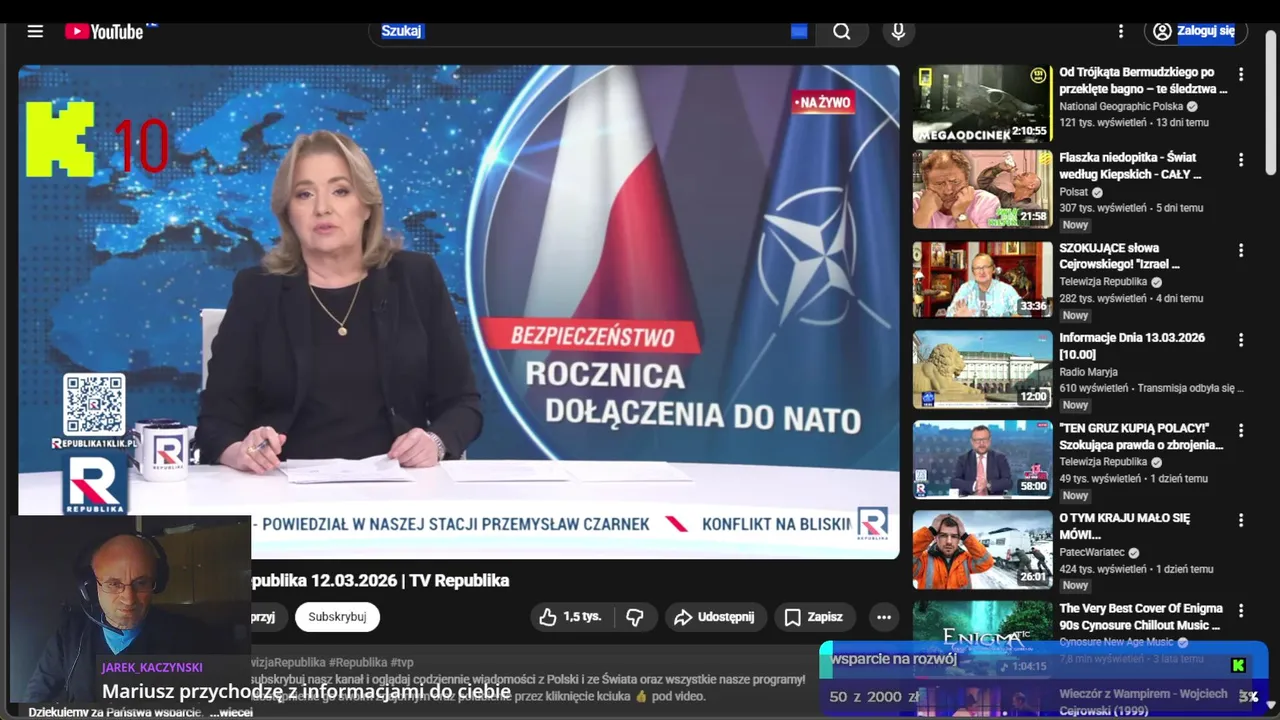1280x720 pixels.
Task: Click the Wieczór z Wampirem video title
Action: (1143, 701)
